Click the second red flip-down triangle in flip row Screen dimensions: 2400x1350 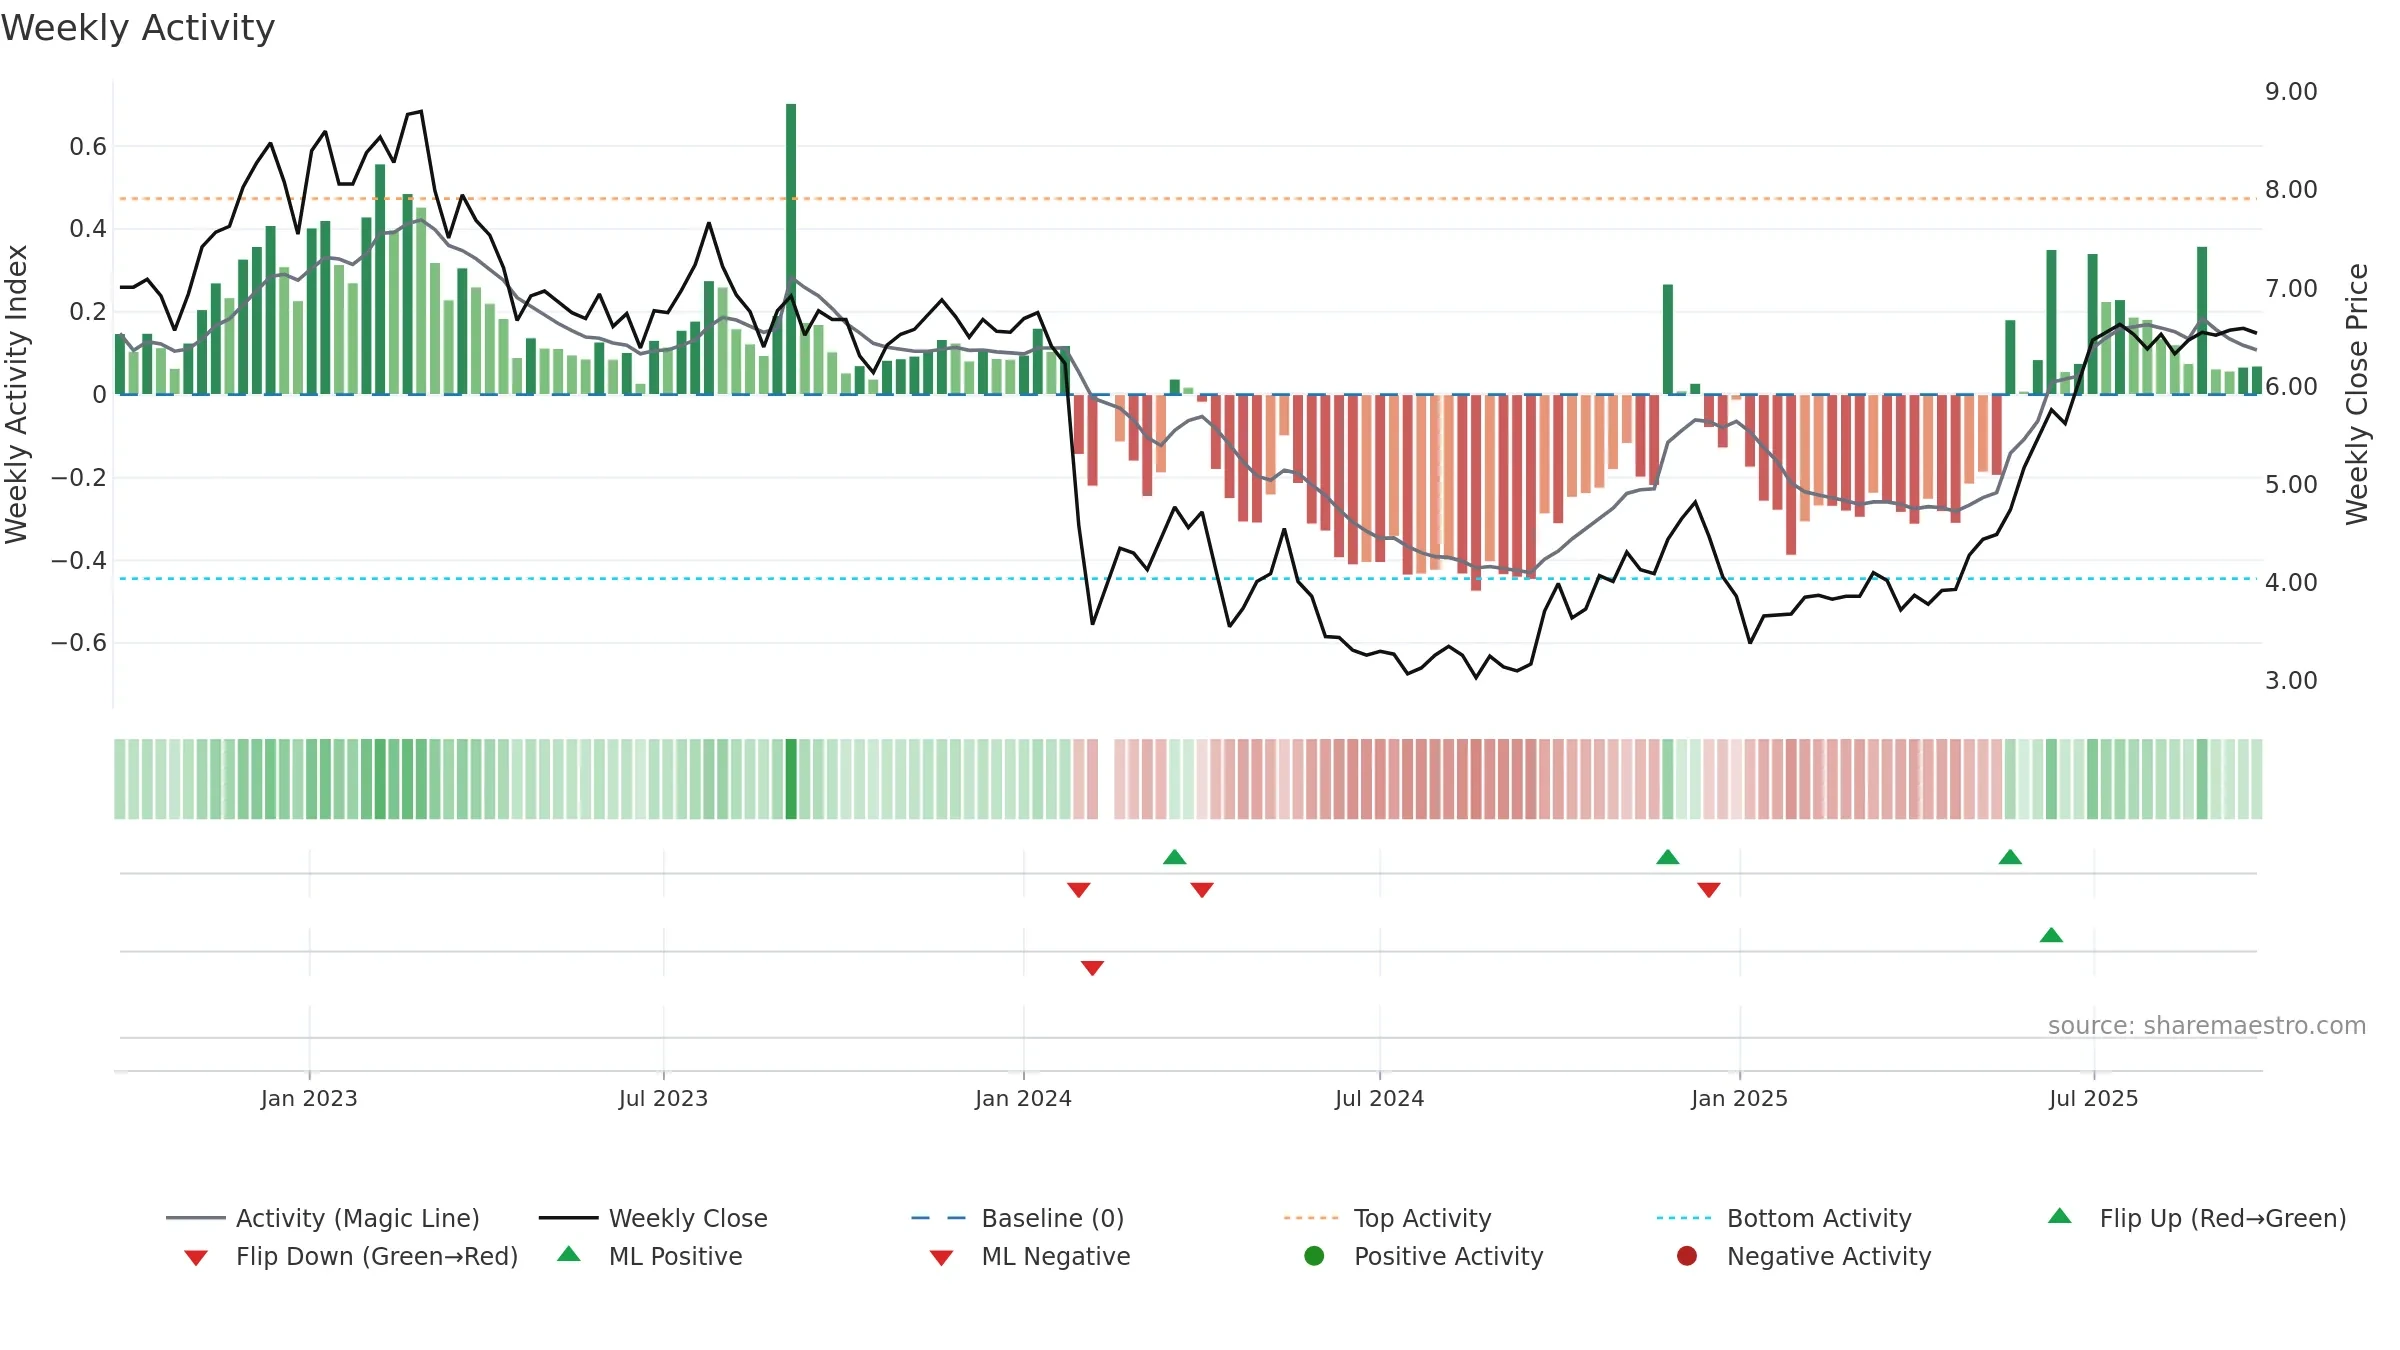[1202, 890]
